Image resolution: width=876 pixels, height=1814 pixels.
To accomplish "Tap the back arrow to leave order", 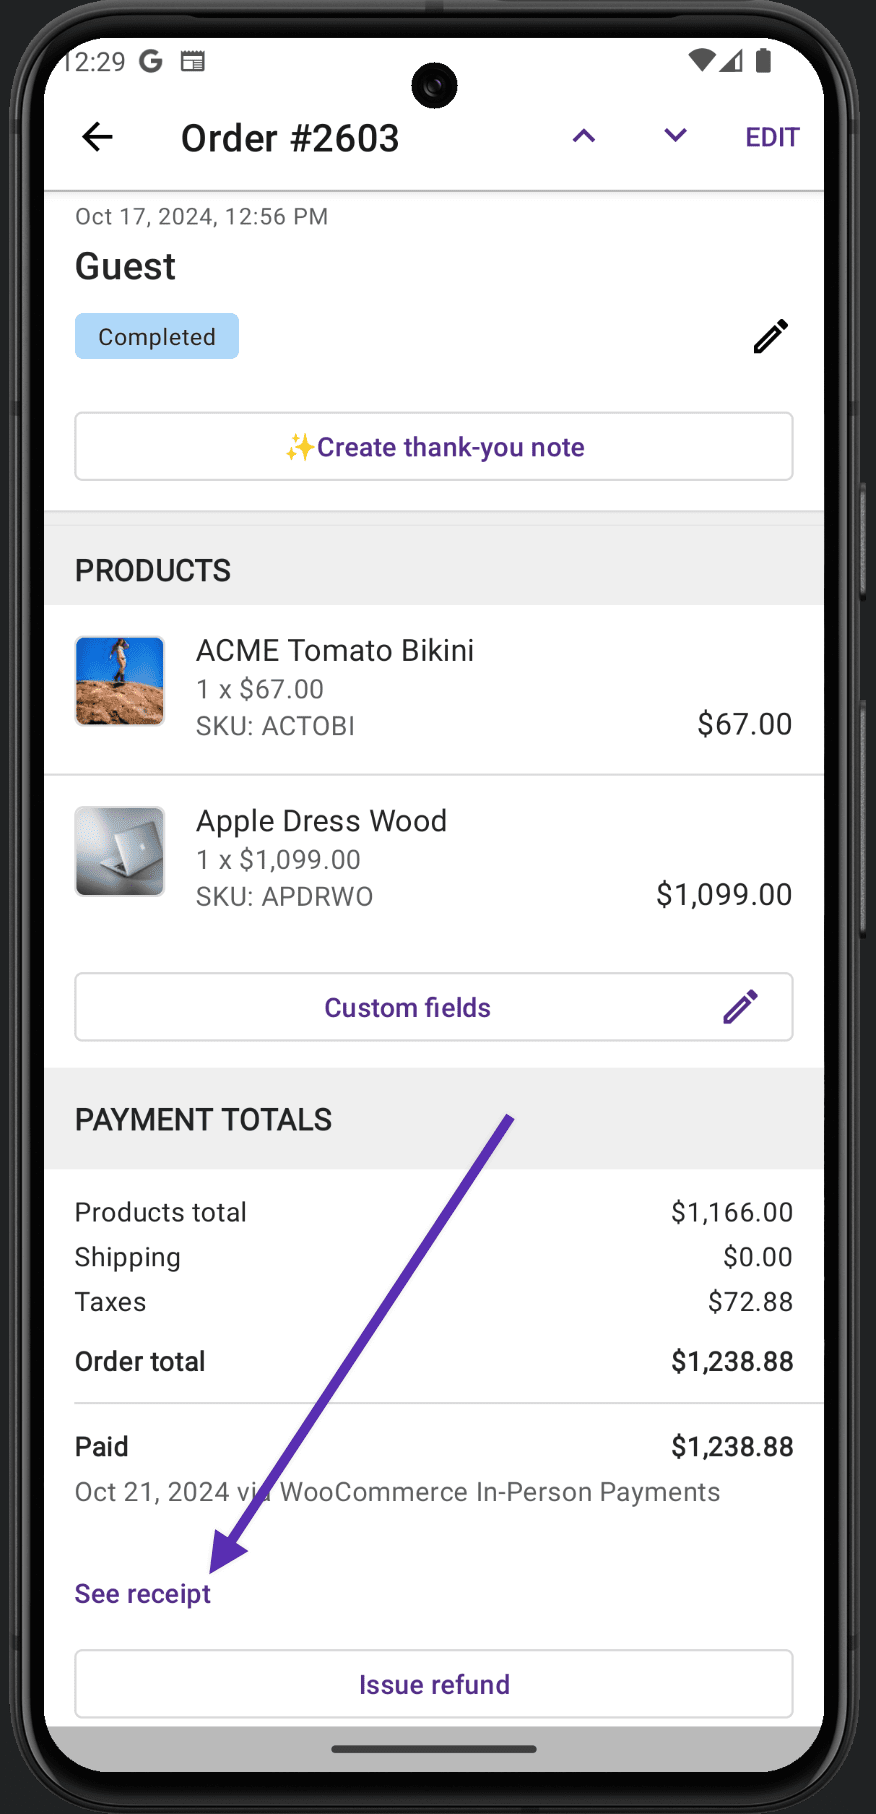I will point(96,137).
